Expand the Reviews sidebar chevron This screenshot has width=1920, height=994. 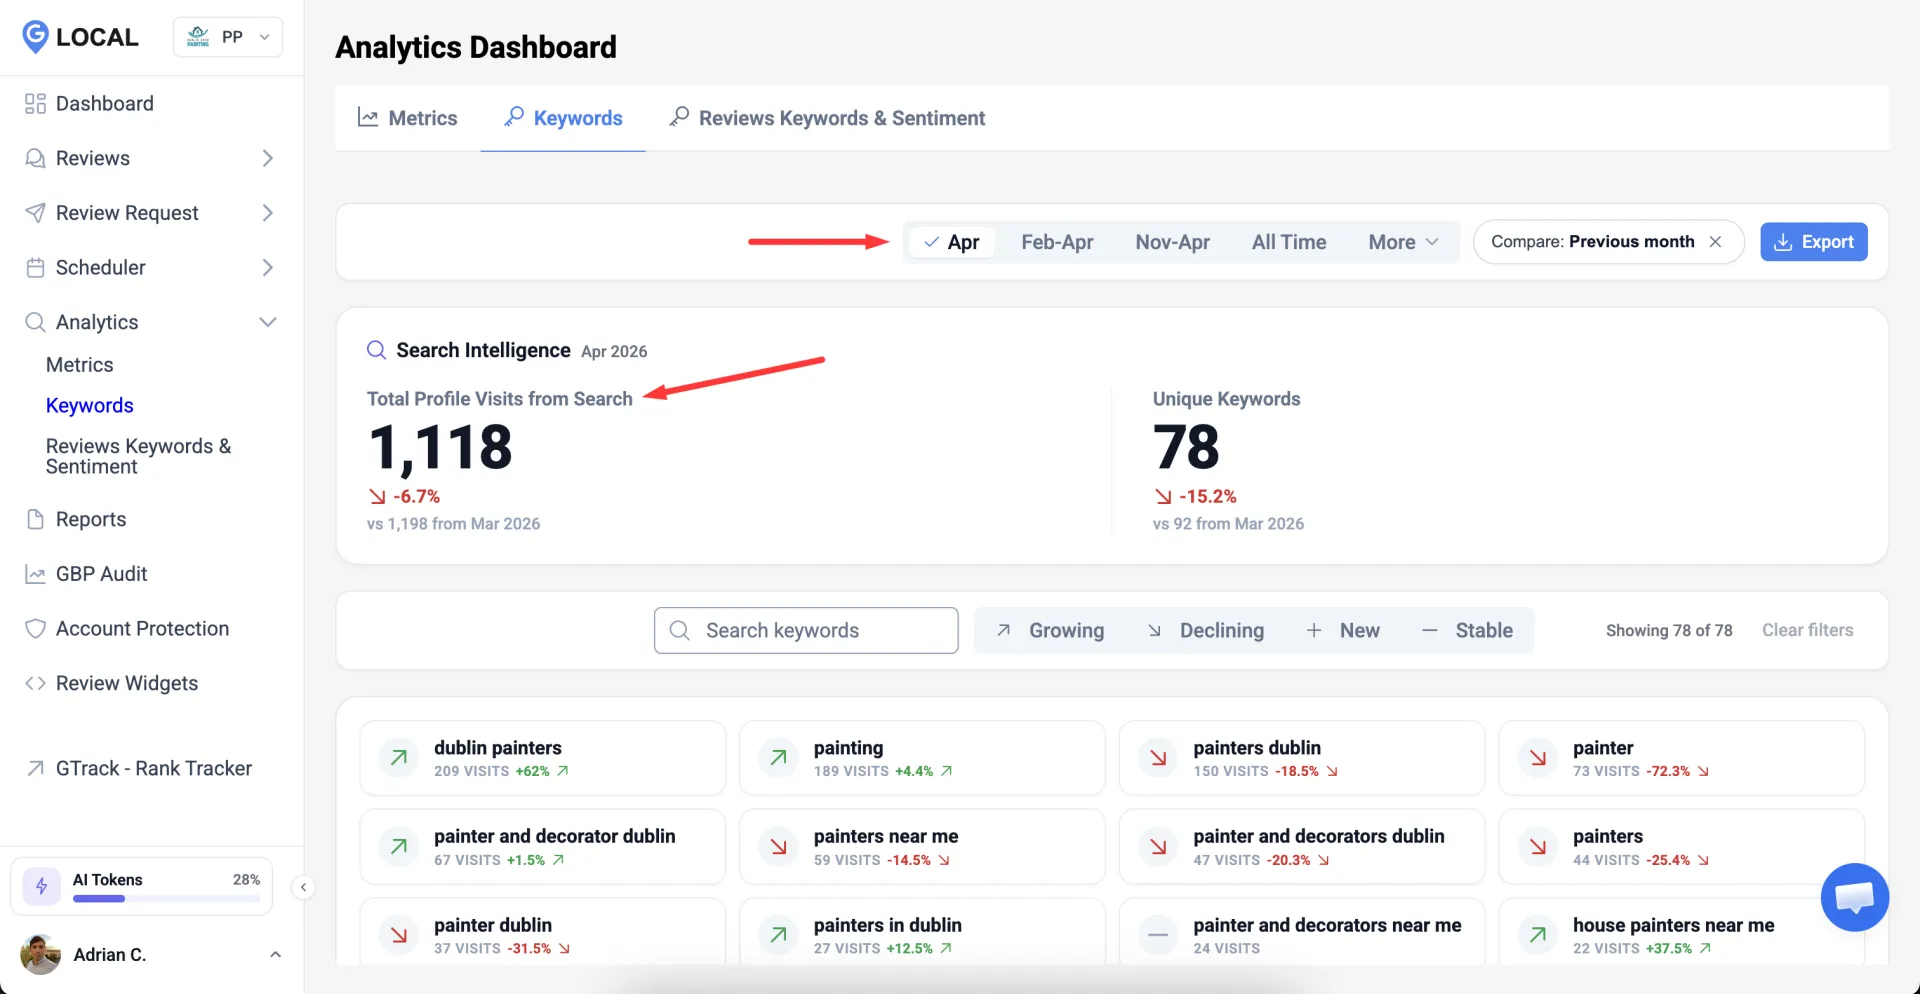coord(267,159)
